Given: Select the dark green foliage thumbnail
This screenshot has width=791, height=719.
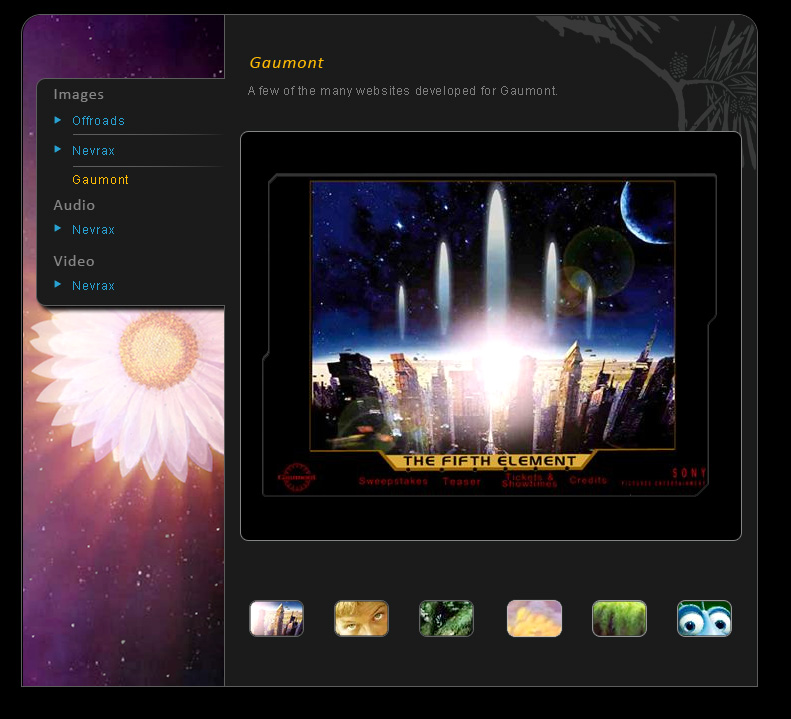Looking at the screenshot, I should point(446,618).
